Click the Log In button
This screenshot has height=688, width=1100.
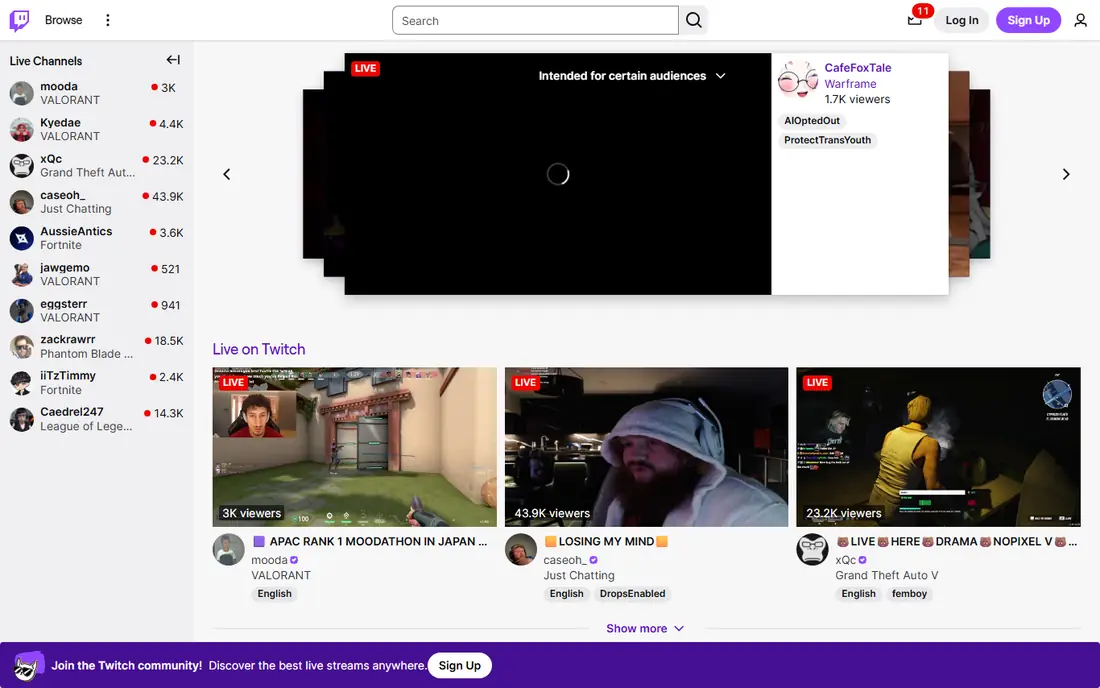coord(961,20)
